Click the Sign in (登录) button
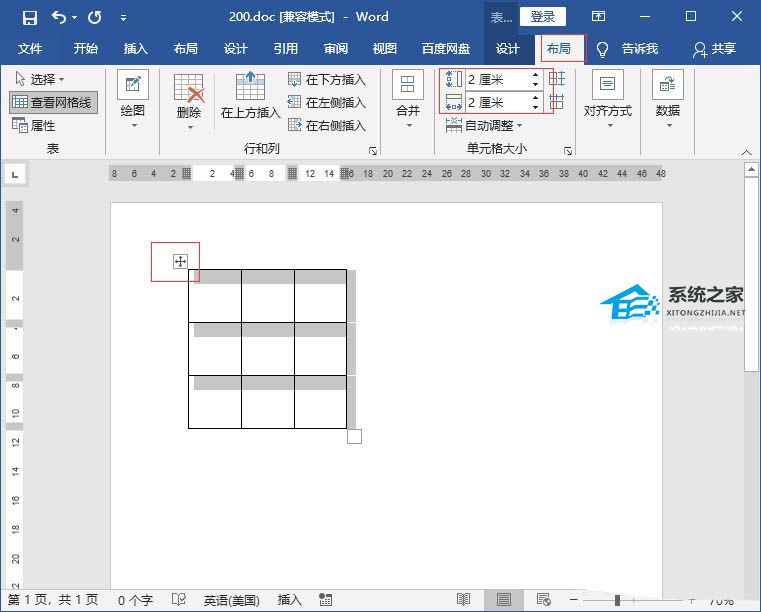This screenshot has height=612, width=761. coord(543,17)
